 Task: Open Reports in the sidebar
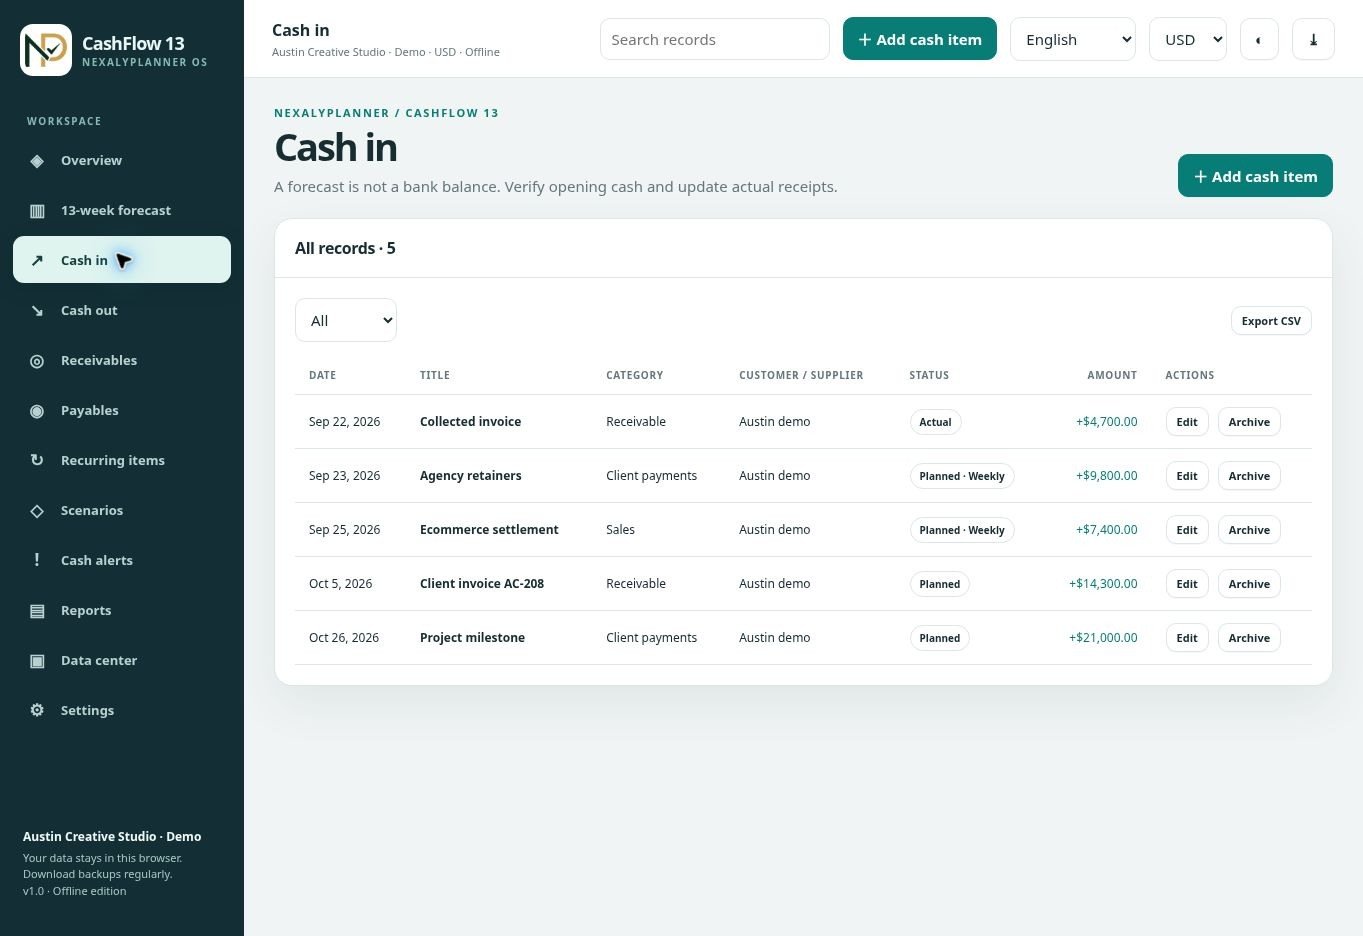point(122,610)
